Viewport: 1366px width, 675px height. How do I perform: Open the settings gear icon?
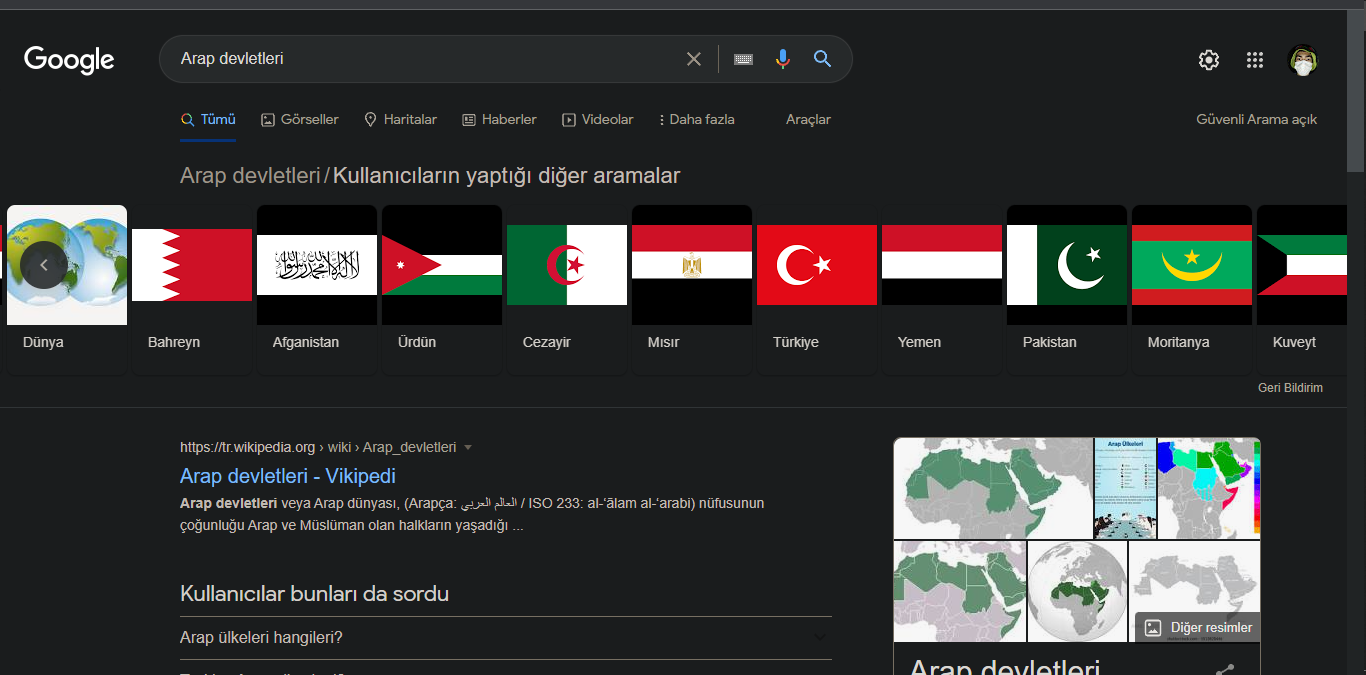pyautogui.click(x=1209, y=60)
